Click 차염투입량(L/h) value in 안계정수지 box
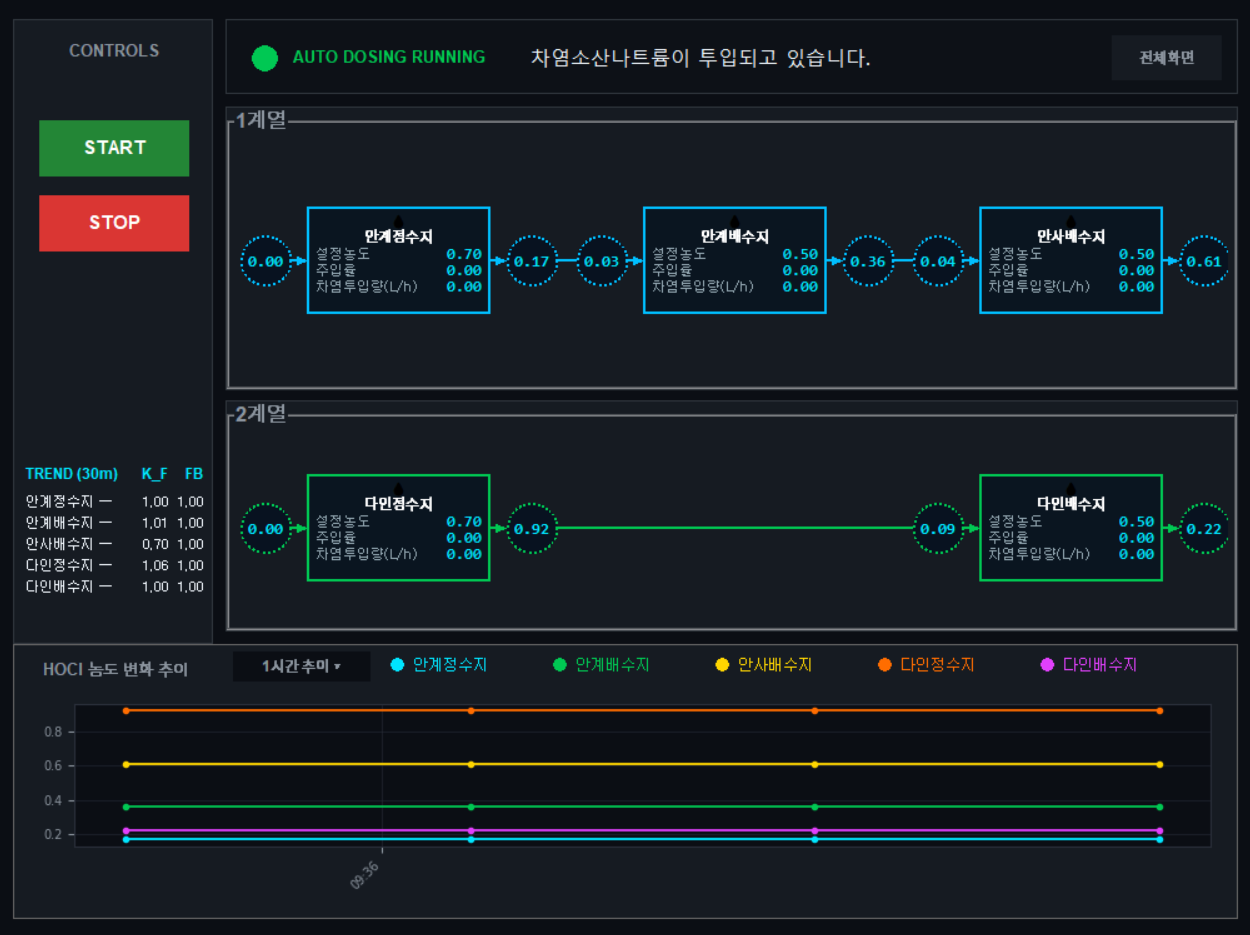This screenshot has height=935, width=1250. coord(464,286)
